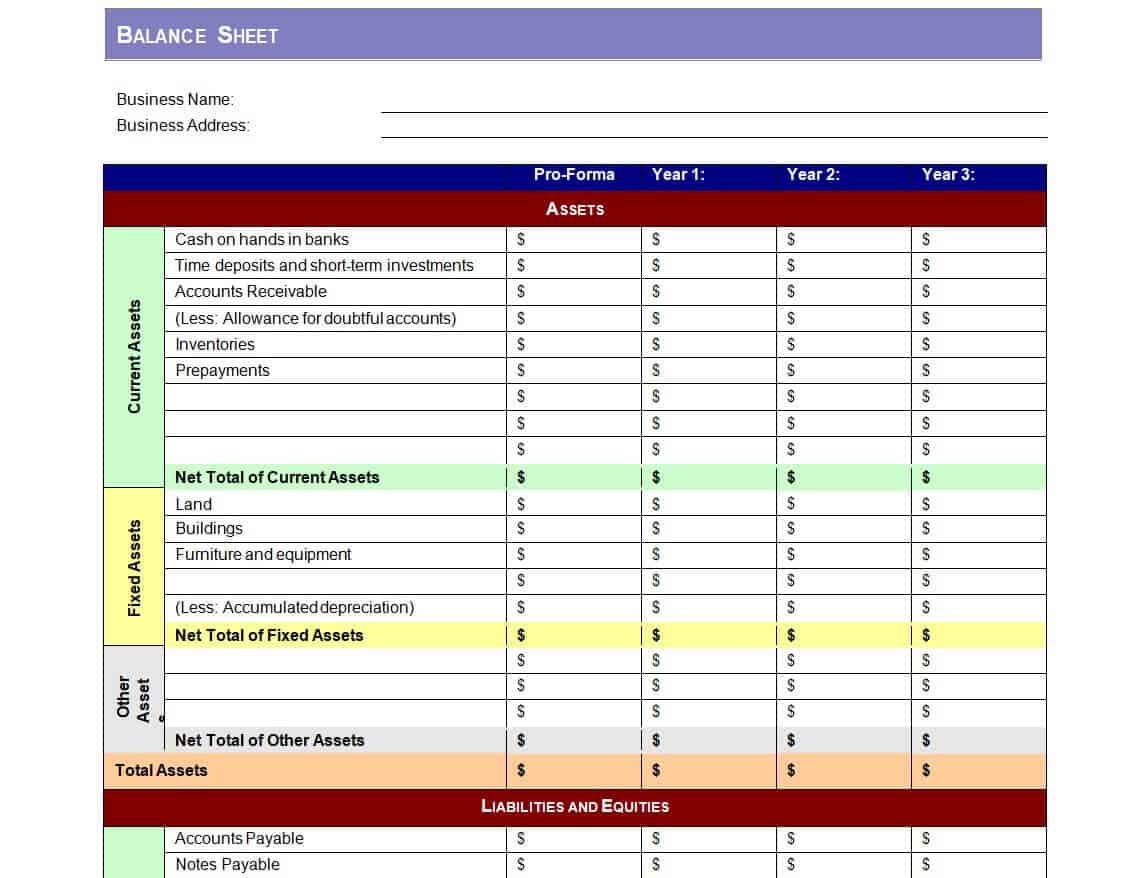Select the Year 1 column header
This screenshot has height=878, width=1136.
(x=678, y=175)
